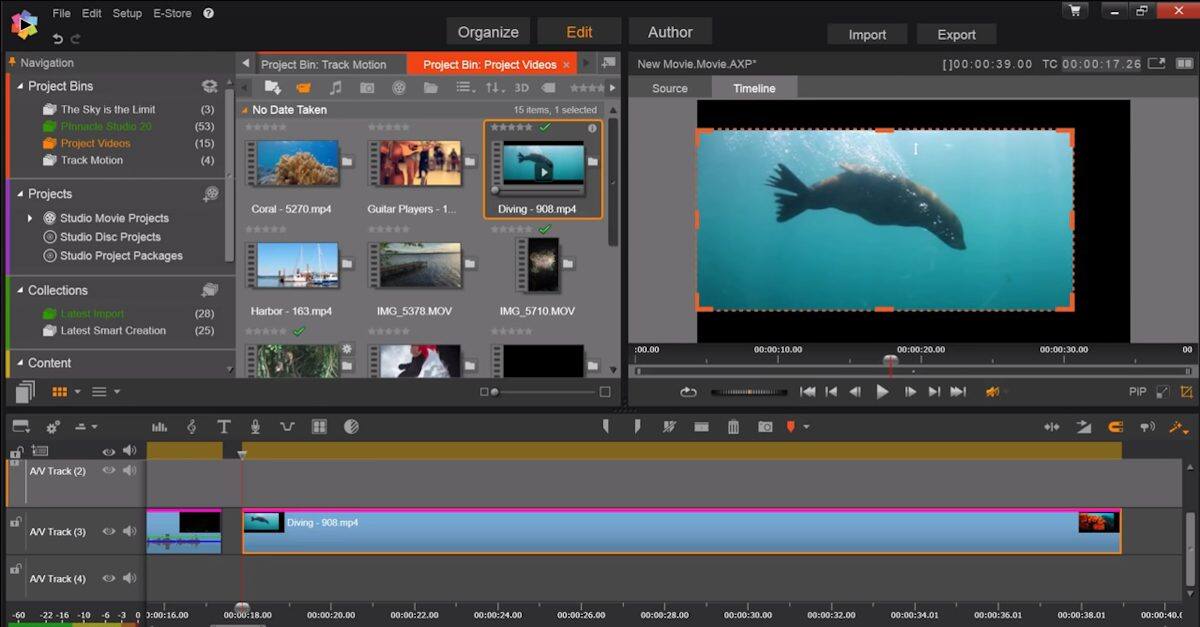This screenshot has width=1200, height=627.
Task: Click the Export button
Action: point(955,33)
